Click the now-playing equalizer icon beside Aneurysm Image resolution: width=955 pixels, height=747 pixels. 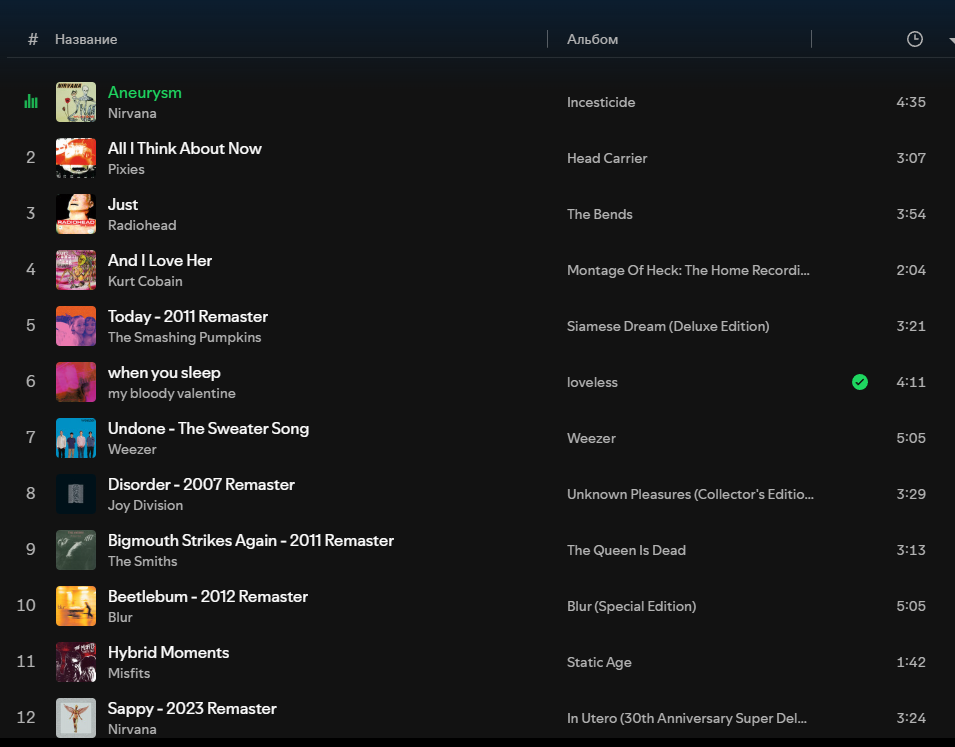30,102
